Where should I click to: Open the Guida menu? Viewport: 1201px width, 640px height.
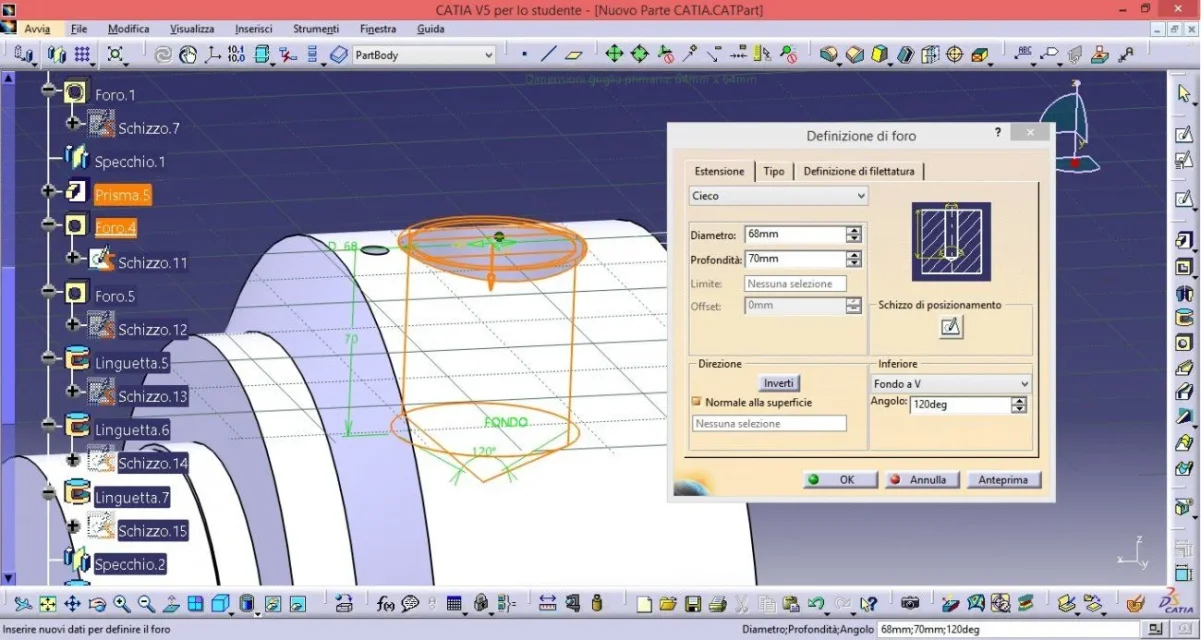point(431,29)
